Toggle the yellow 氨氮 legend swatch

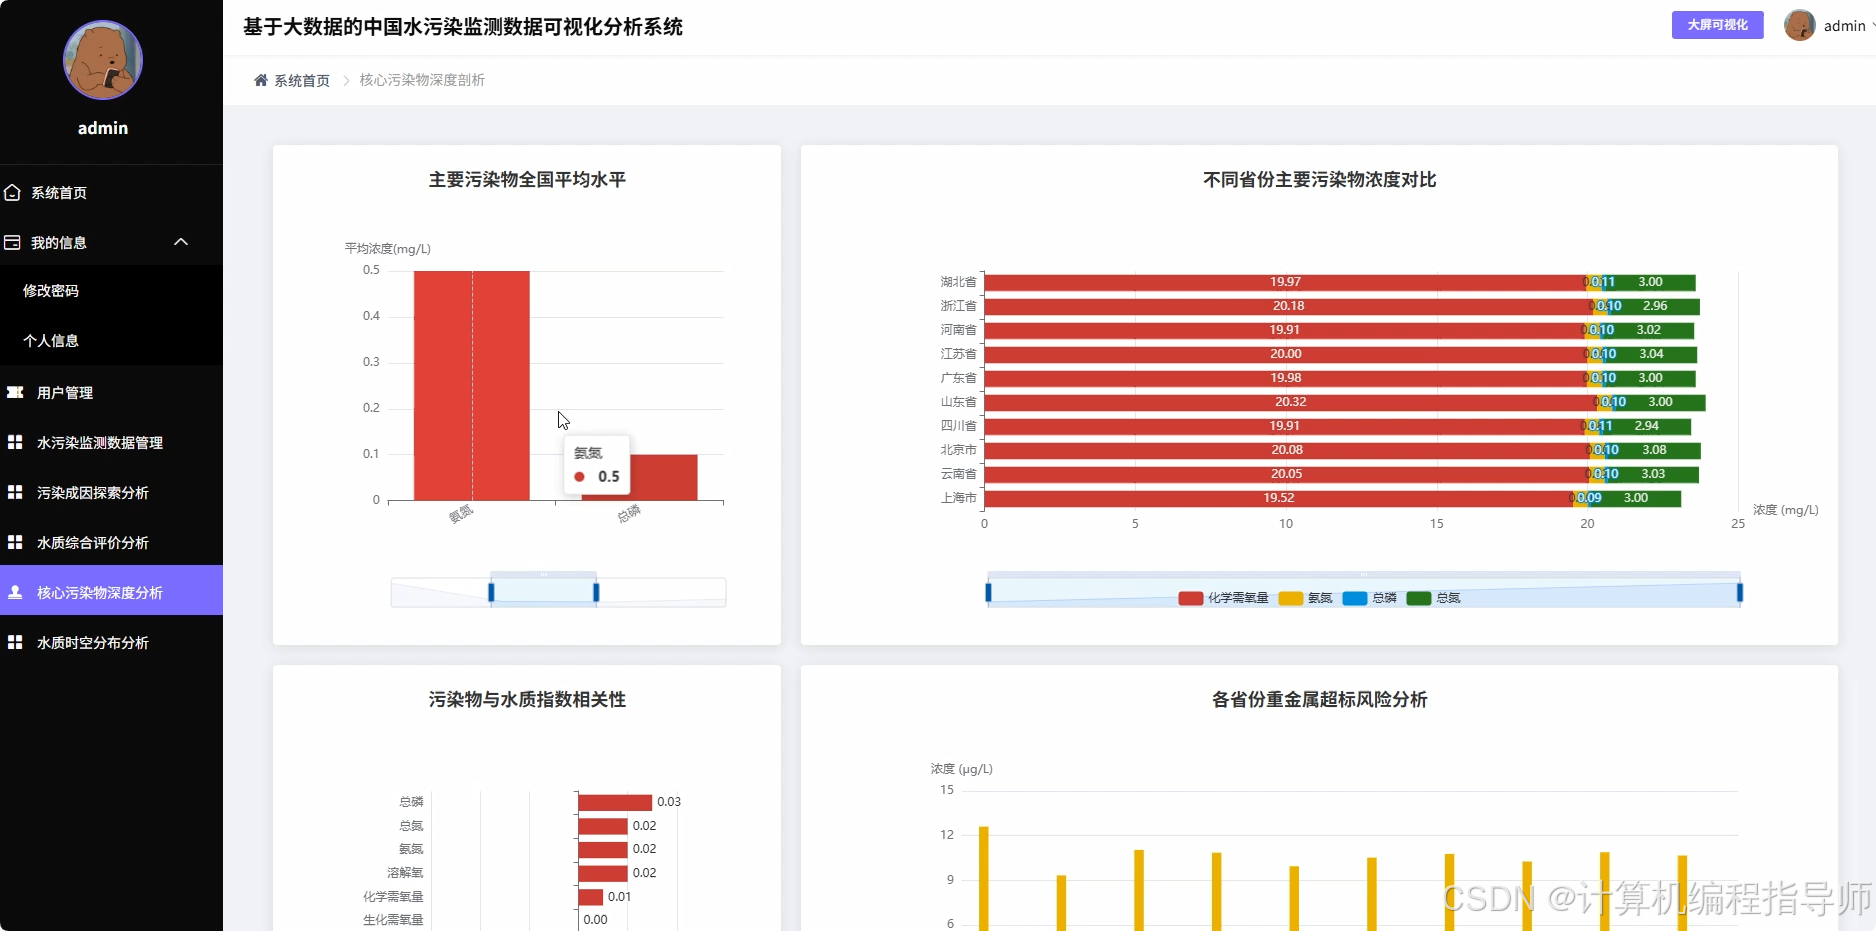[x=1291, y=598]
